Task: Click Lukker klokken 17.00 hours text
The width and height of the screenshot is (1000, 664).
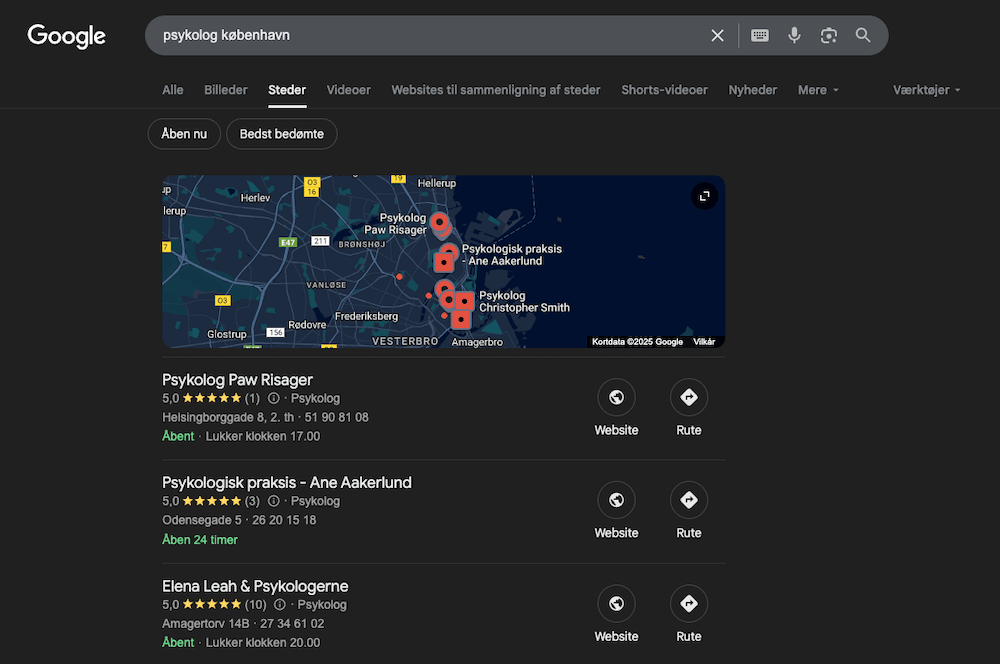Action: coord(263,436)
